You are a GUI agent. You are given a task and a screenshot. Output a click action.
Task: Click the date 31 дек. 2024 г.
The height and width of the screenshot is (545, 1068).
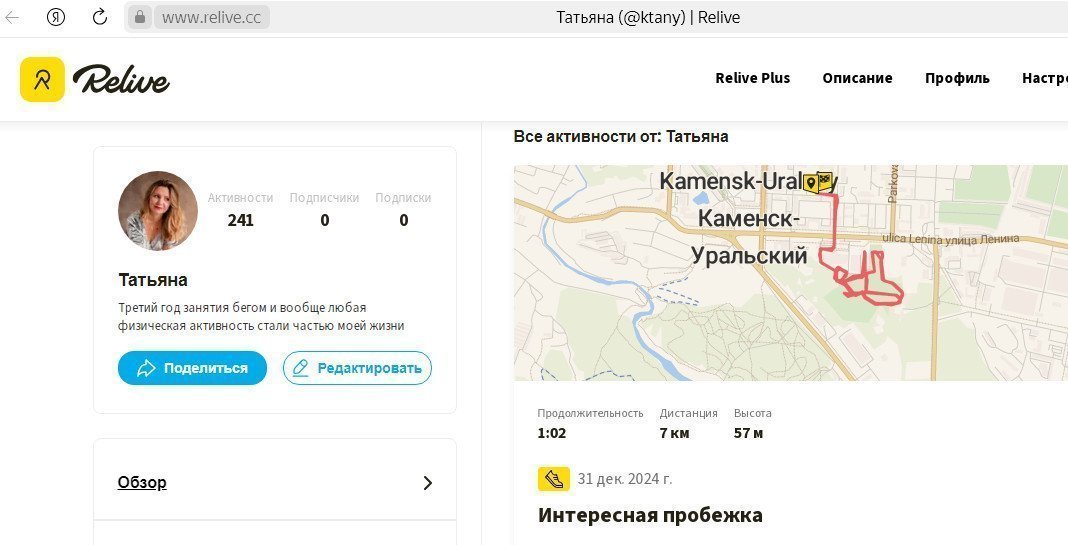(625, 479)
